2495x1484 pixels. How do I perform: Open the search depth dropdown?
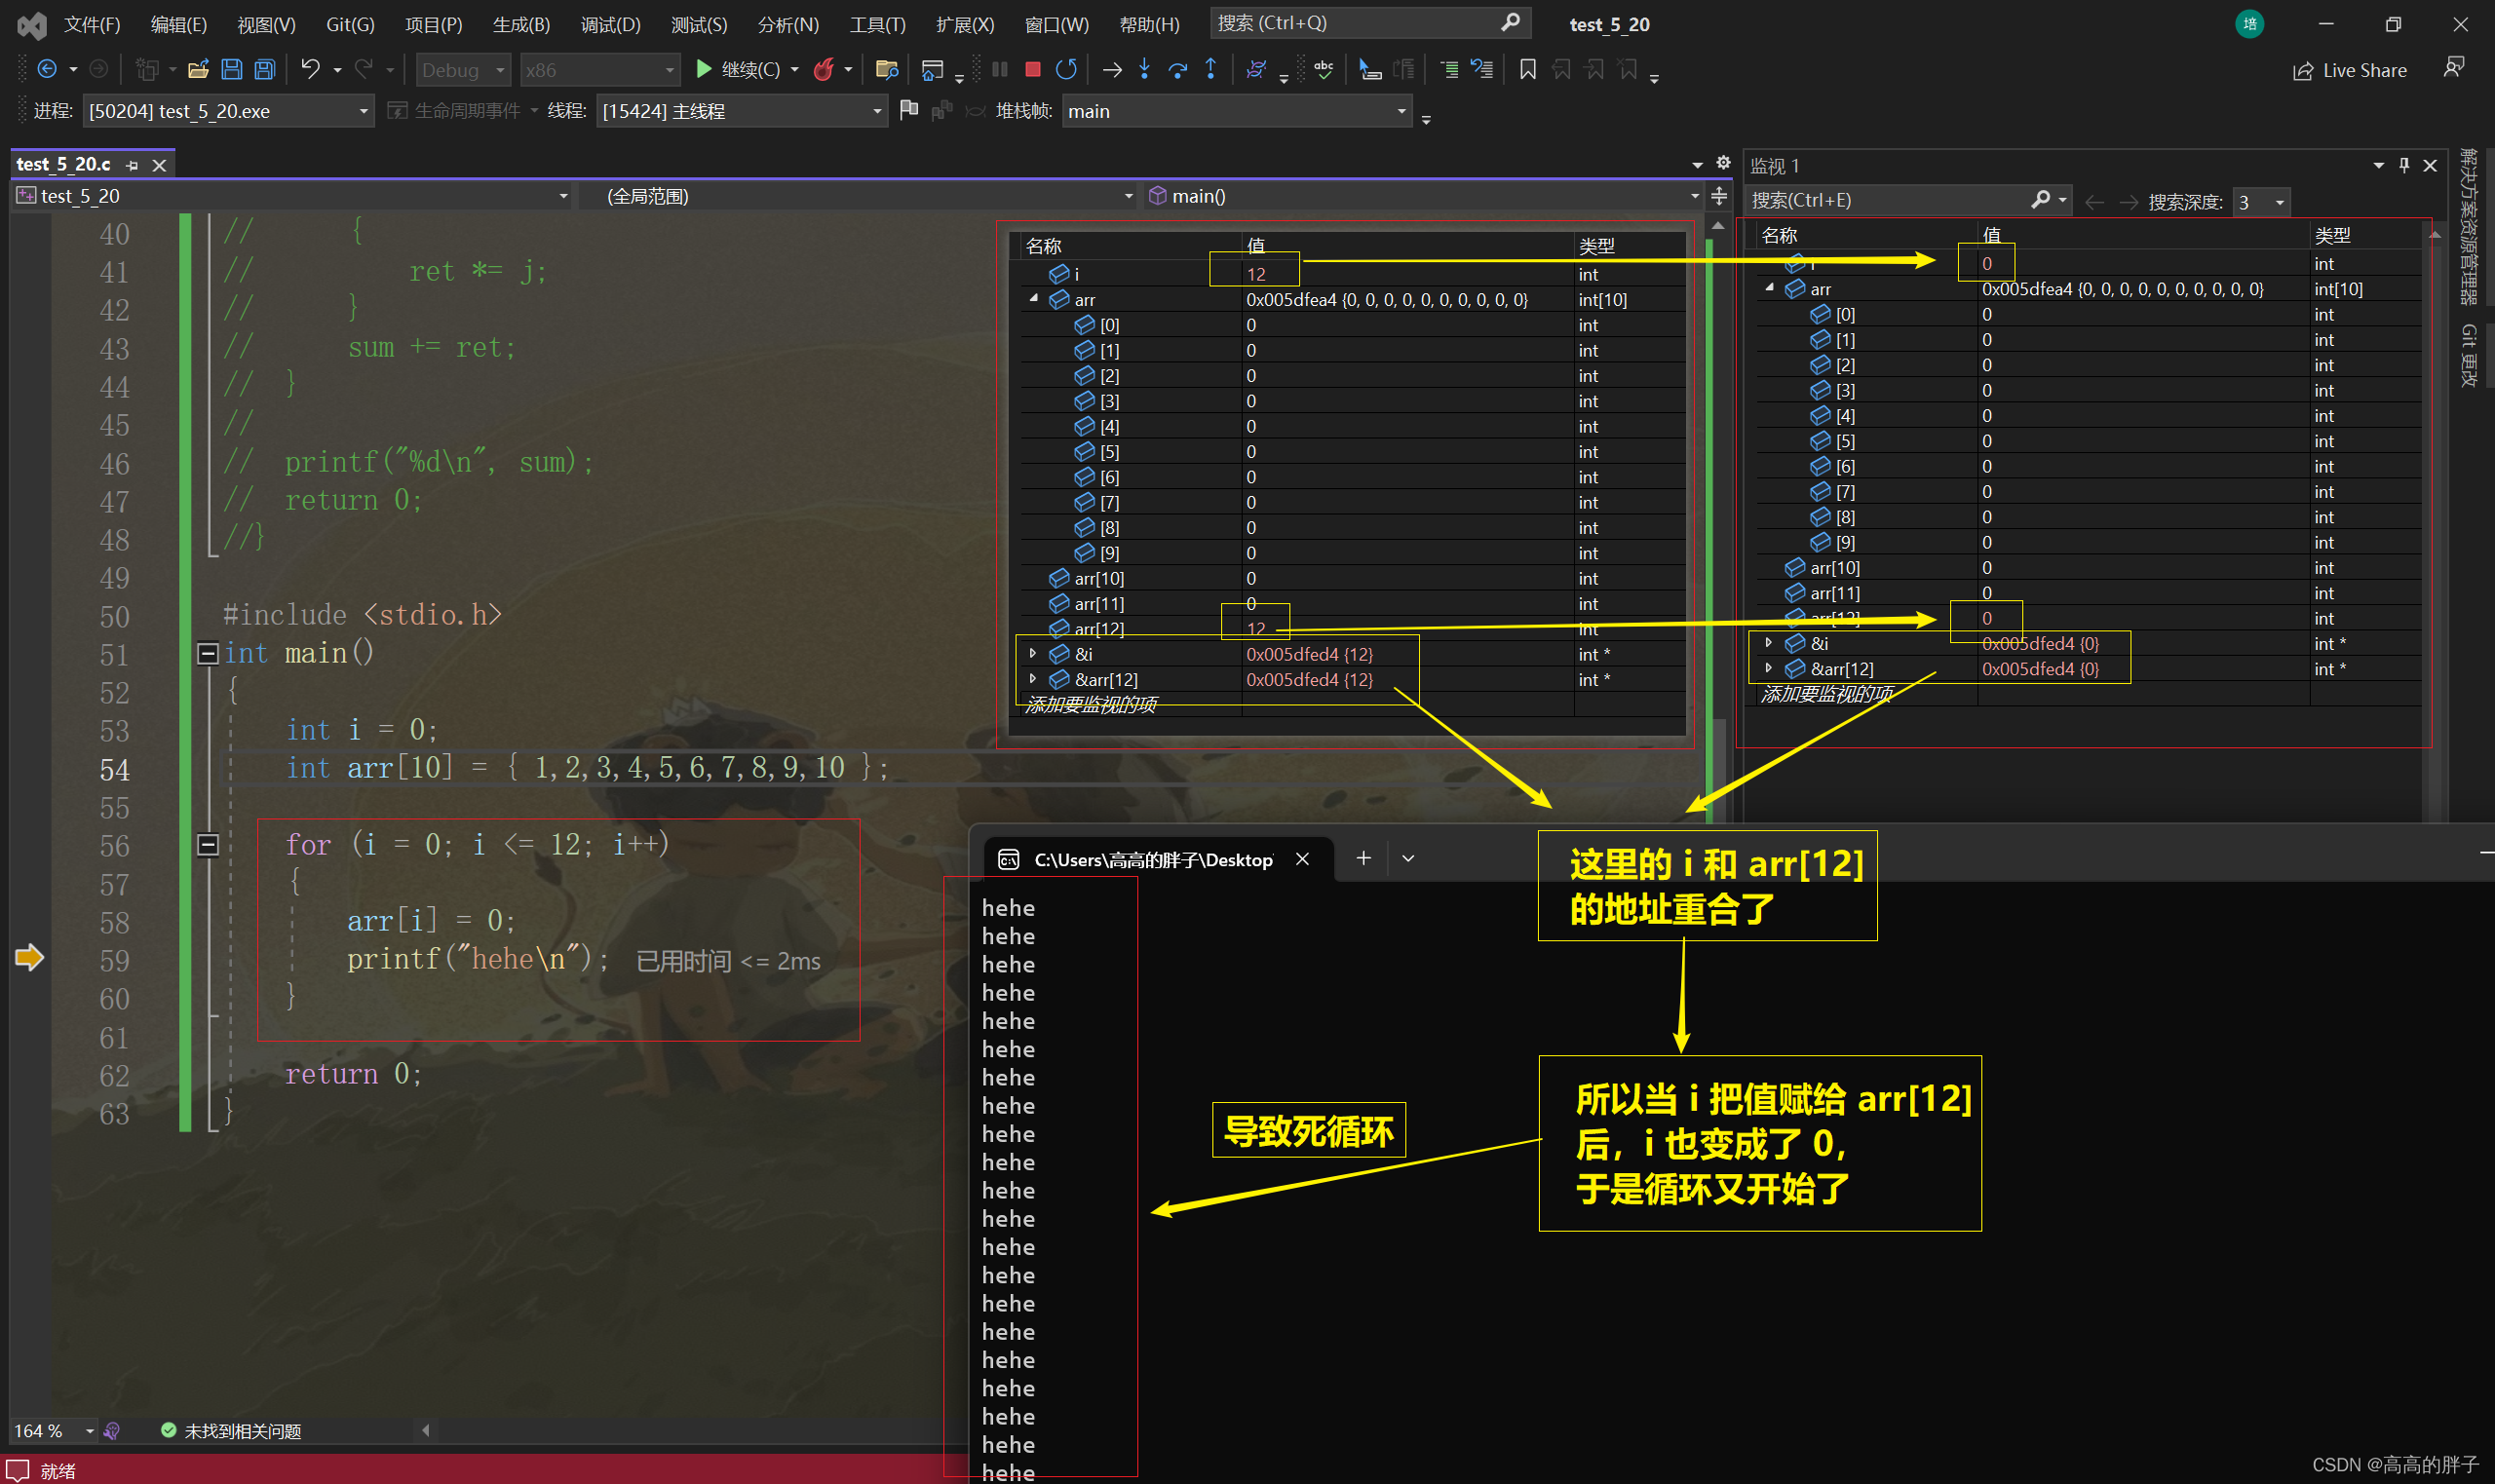2262,202
